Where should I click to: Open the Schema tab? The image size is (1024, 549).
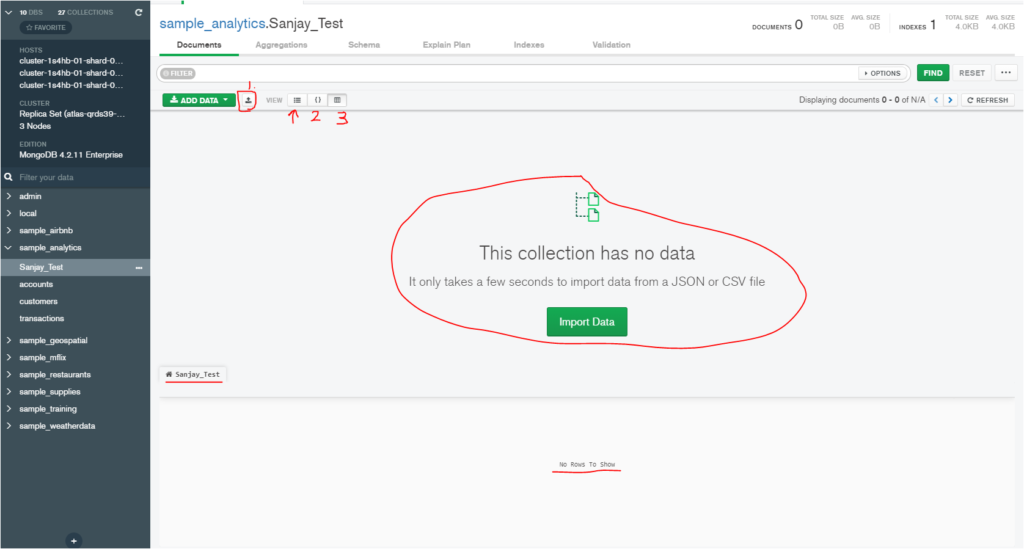click(364, 45)
